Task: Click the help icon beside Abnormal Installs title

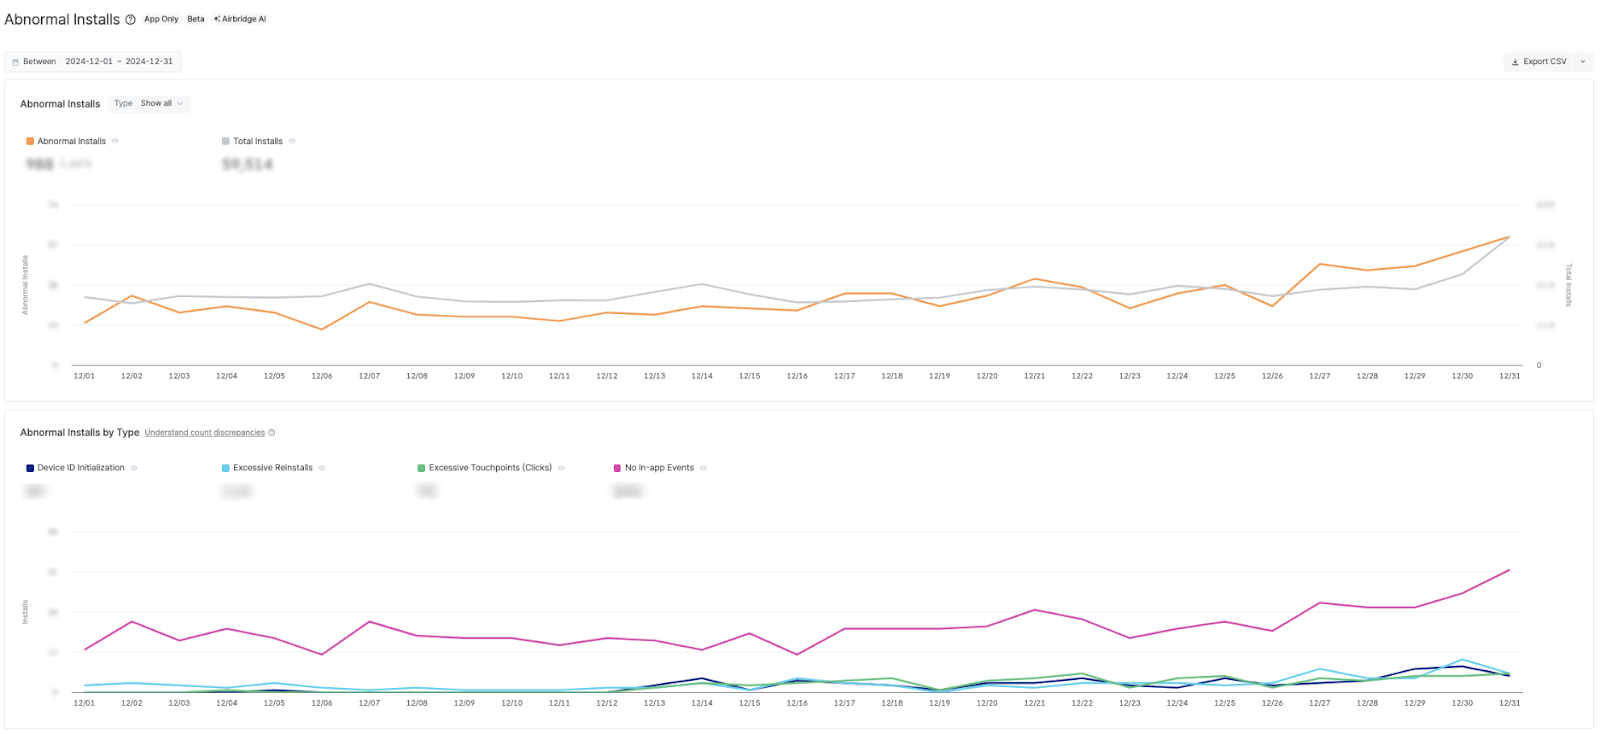Action: 130,20
